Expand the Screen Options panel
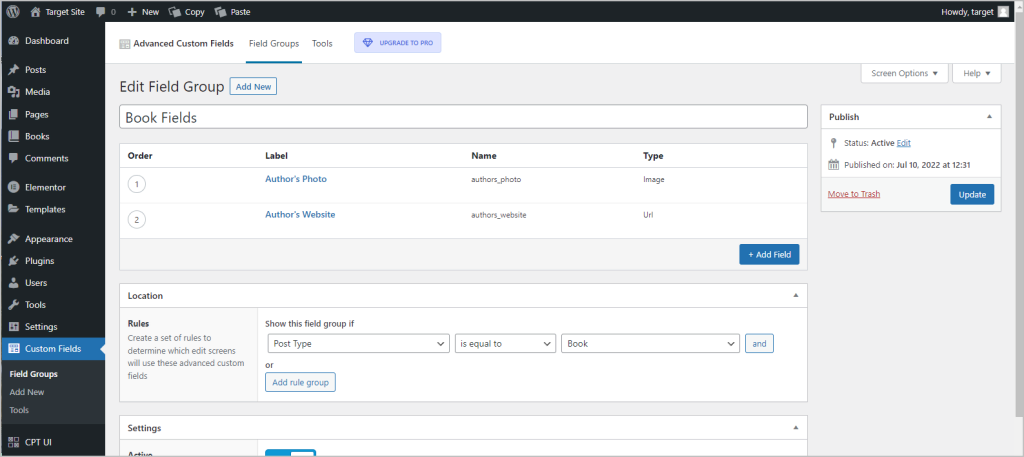 904,73
